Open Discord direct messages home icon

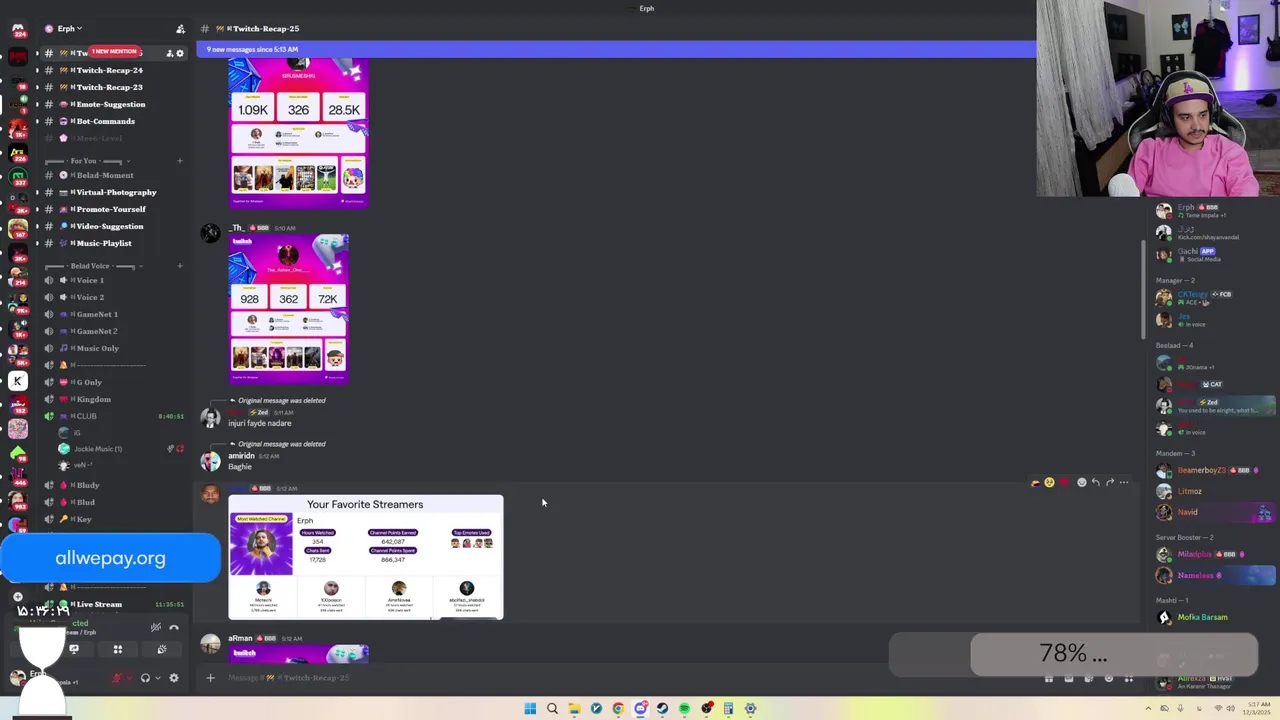click(18, 29)
